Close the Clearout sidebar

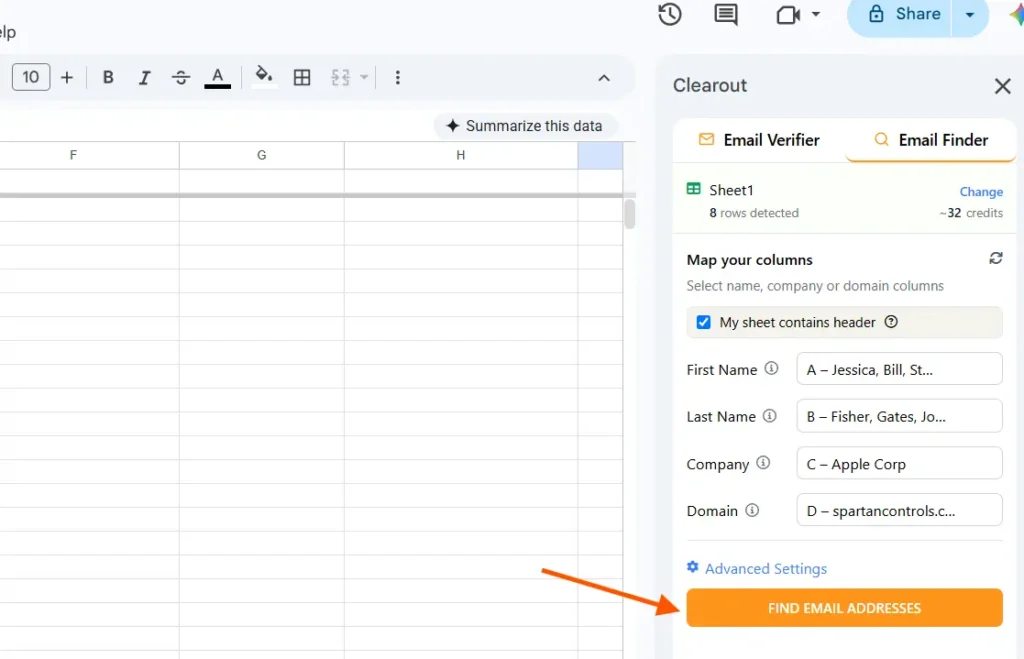point(1002,86)
